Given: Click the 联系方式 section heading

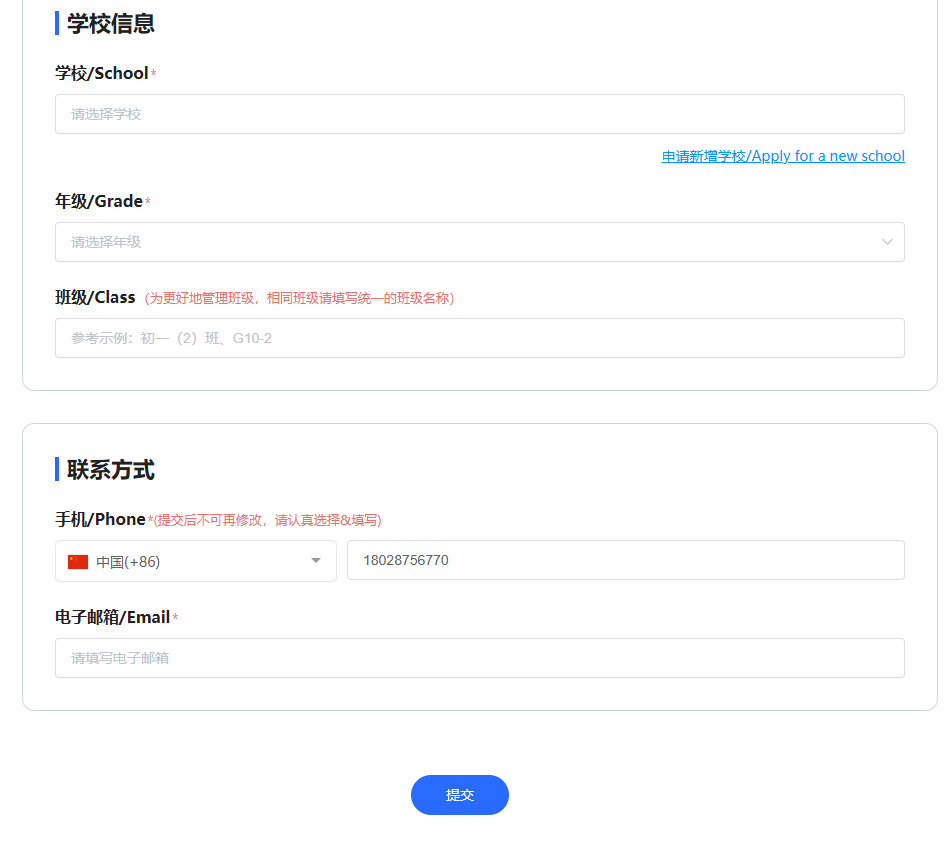Looking at the screenshot, I should coord(110,469).
